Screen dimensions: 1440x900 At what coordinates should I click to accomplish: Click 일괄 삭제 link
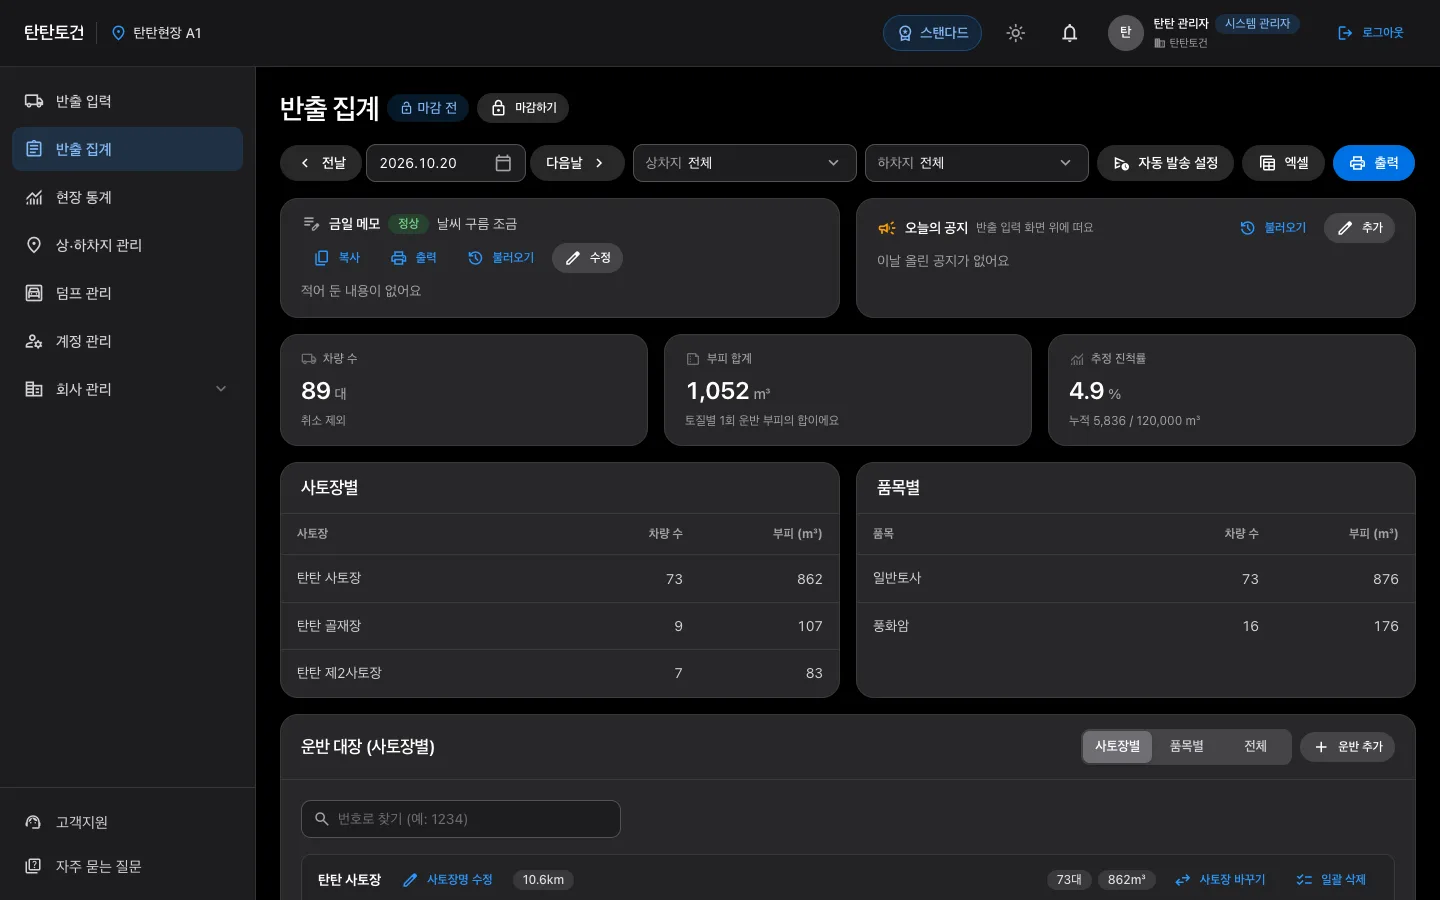pyautogui.click(x=1331, y=880)
